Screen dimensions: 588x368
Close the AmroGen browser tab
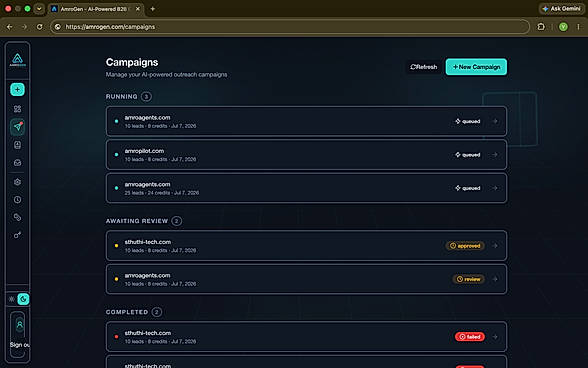pos(138,9)
